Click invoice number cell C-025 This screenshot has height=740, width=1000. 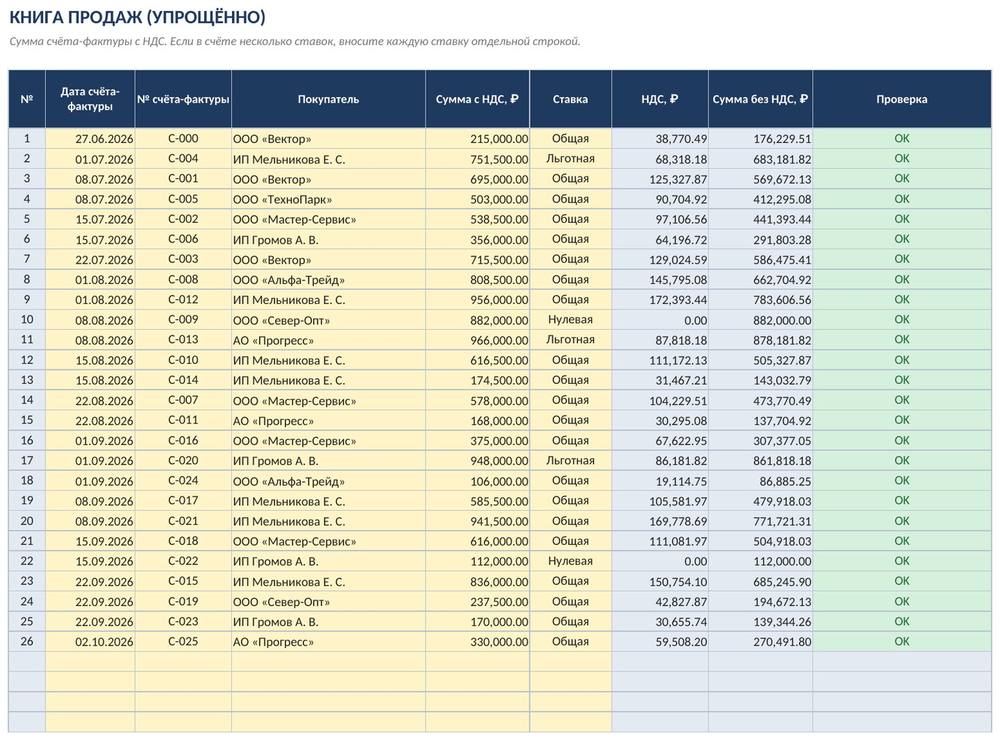pos(183,642)
